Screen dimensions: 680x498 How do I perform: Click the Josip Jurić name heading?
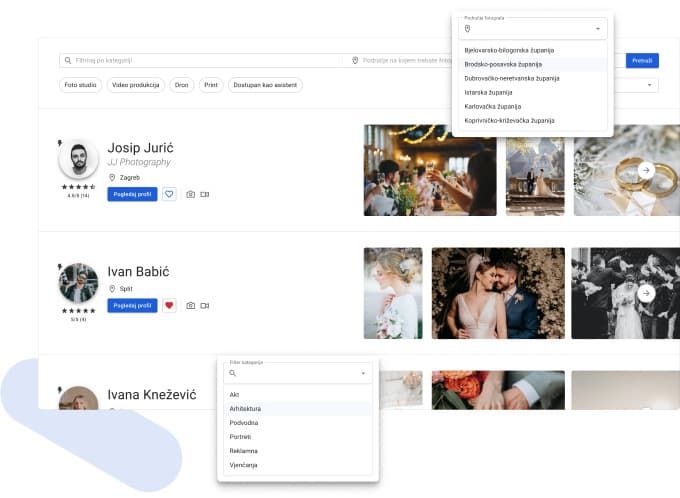tap(141, 148)
